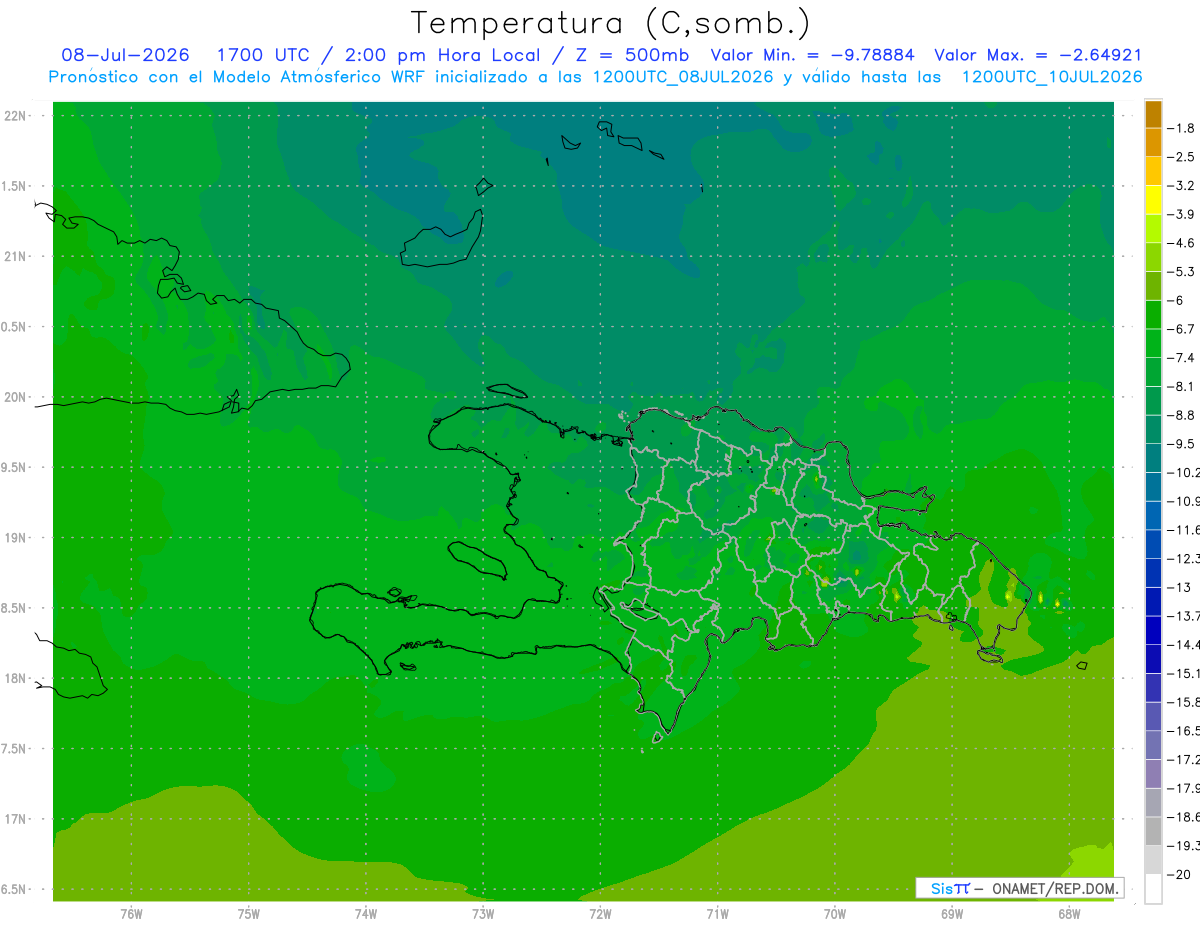Click the "22N" latitude label
Image resolution: width=1200 pixels, height=927 pixels.
tap(16, 116)
